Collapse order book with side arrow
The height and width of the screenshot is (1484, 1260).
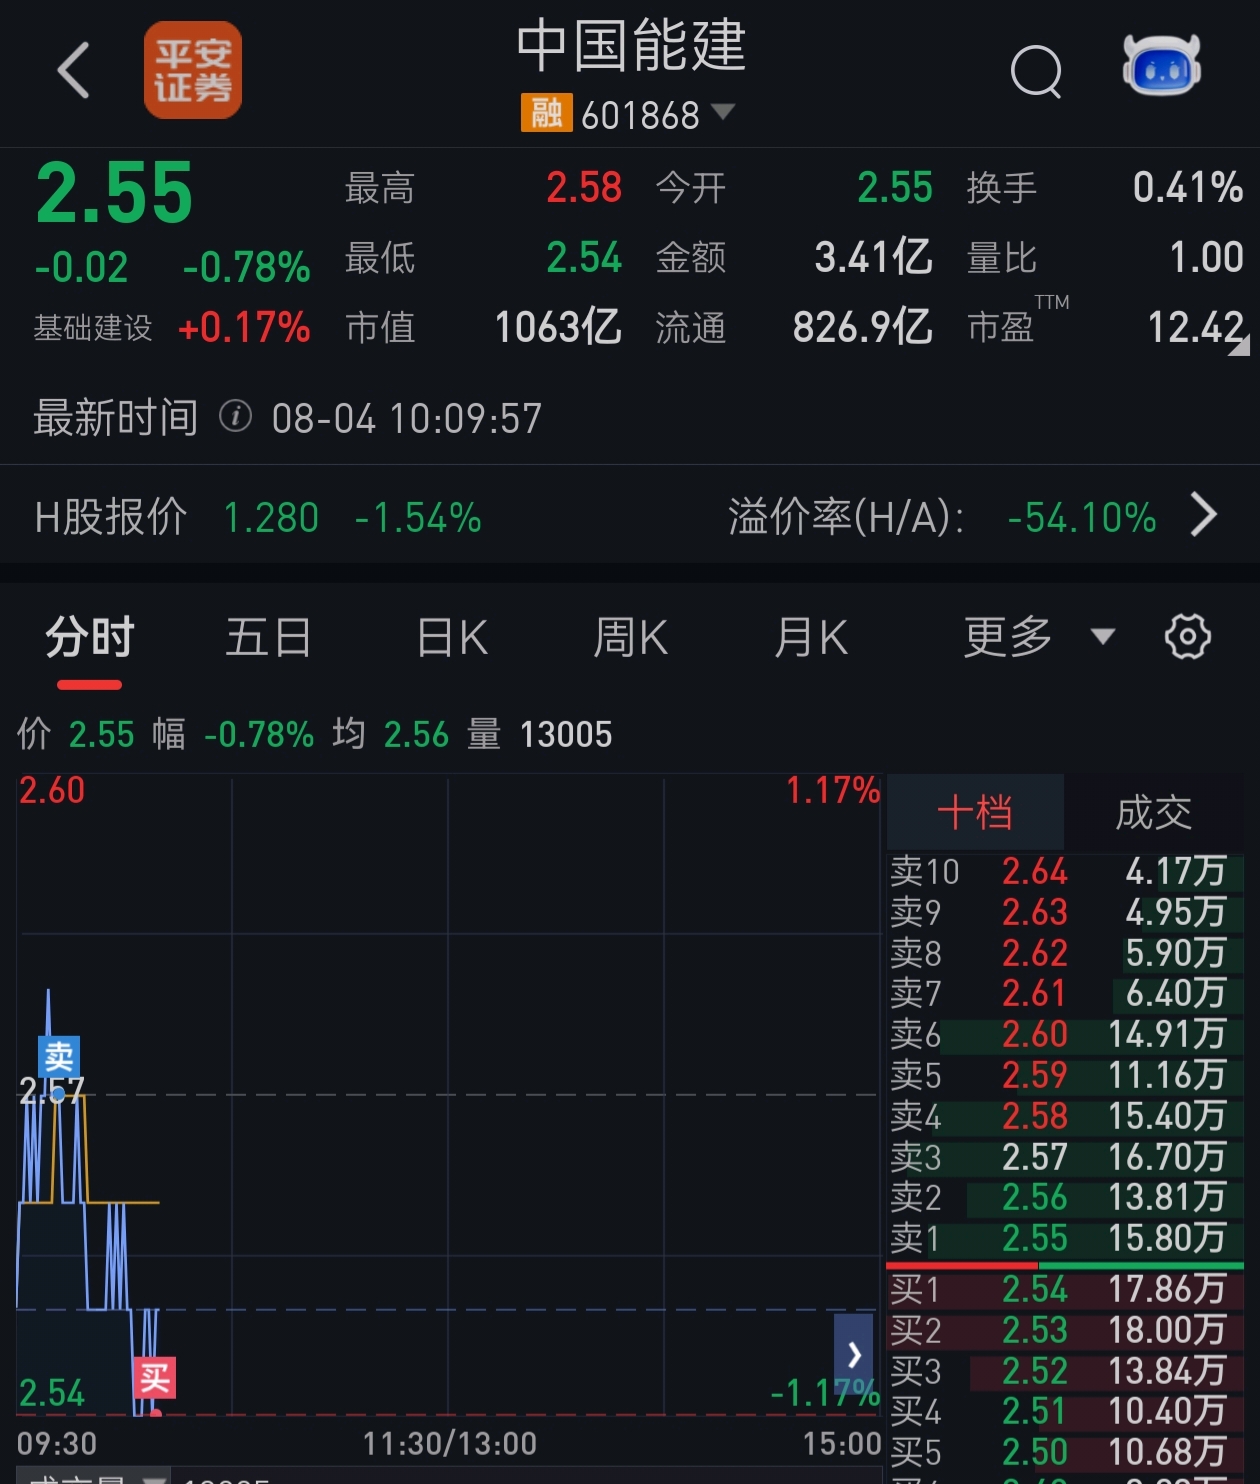[853, 1354]
